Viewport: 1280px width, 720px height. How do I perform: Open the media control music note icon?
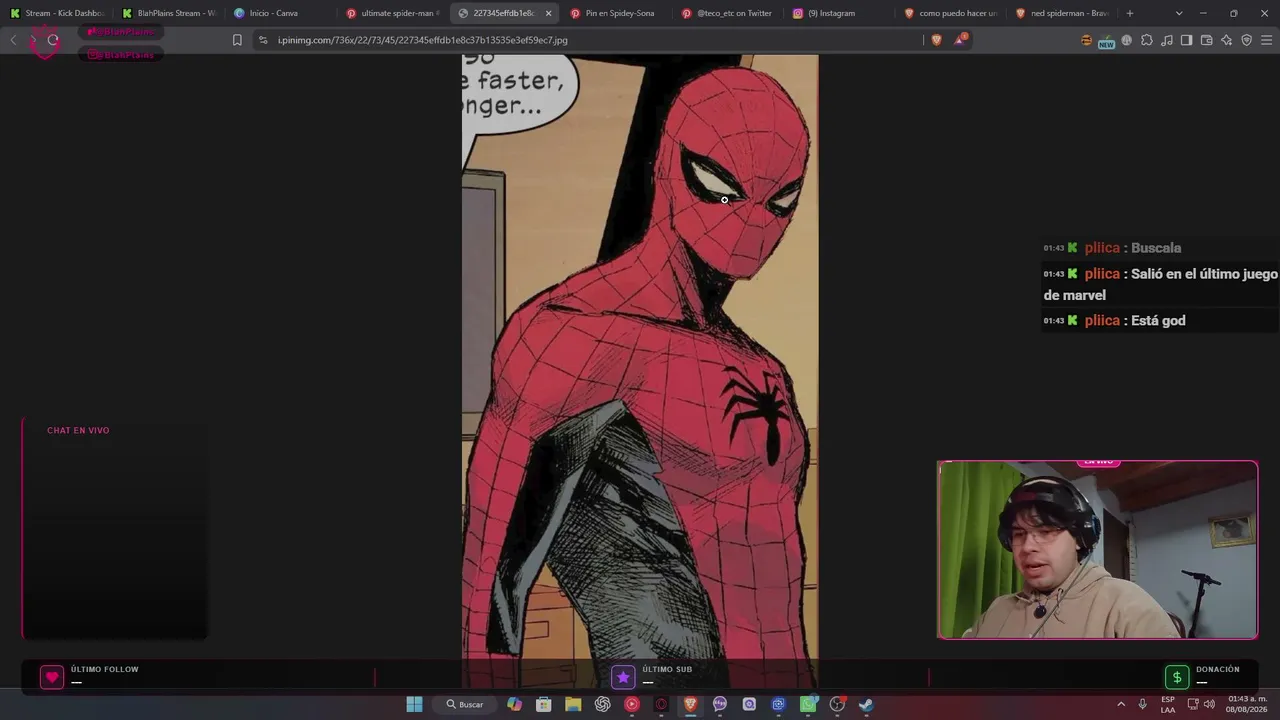(x=1167, y=40)
